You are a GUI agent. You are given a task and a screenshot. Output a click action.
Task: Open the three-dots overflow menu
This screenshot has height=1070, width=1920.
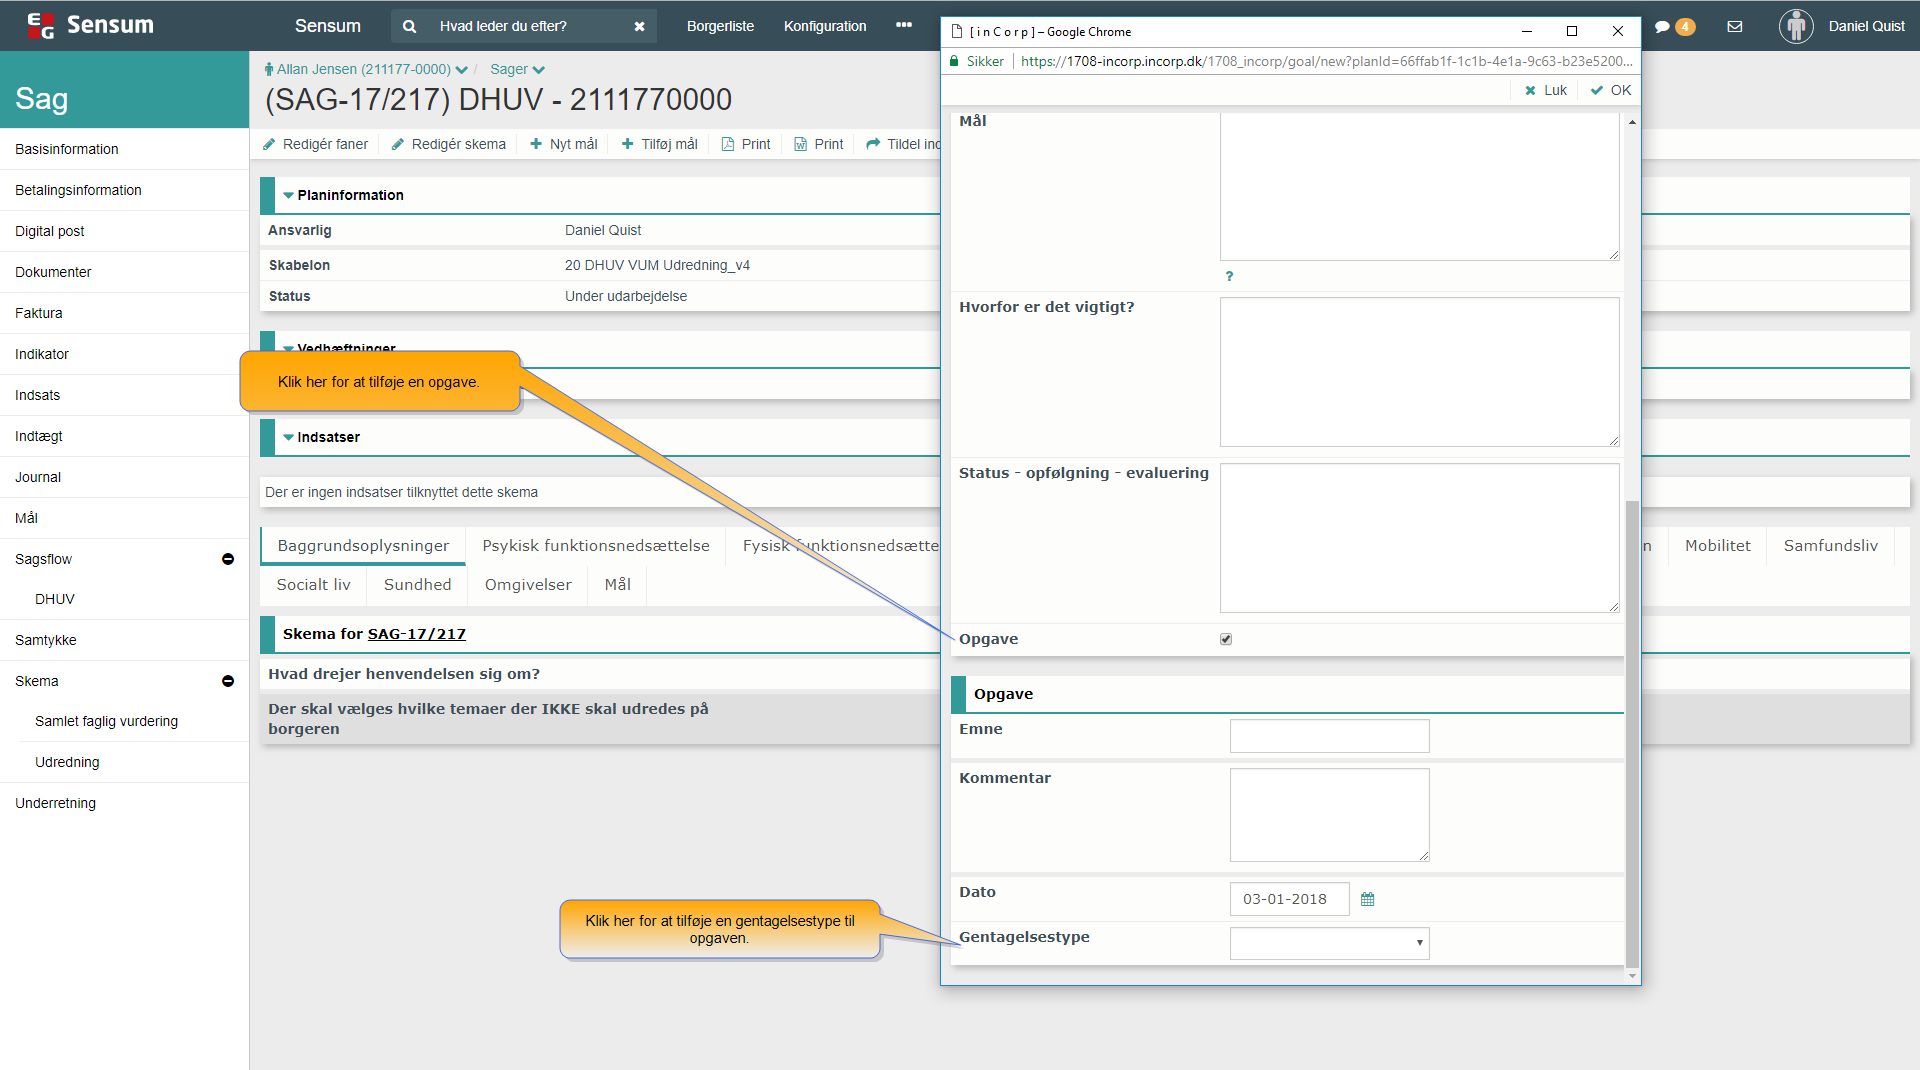tap(904, 25)
